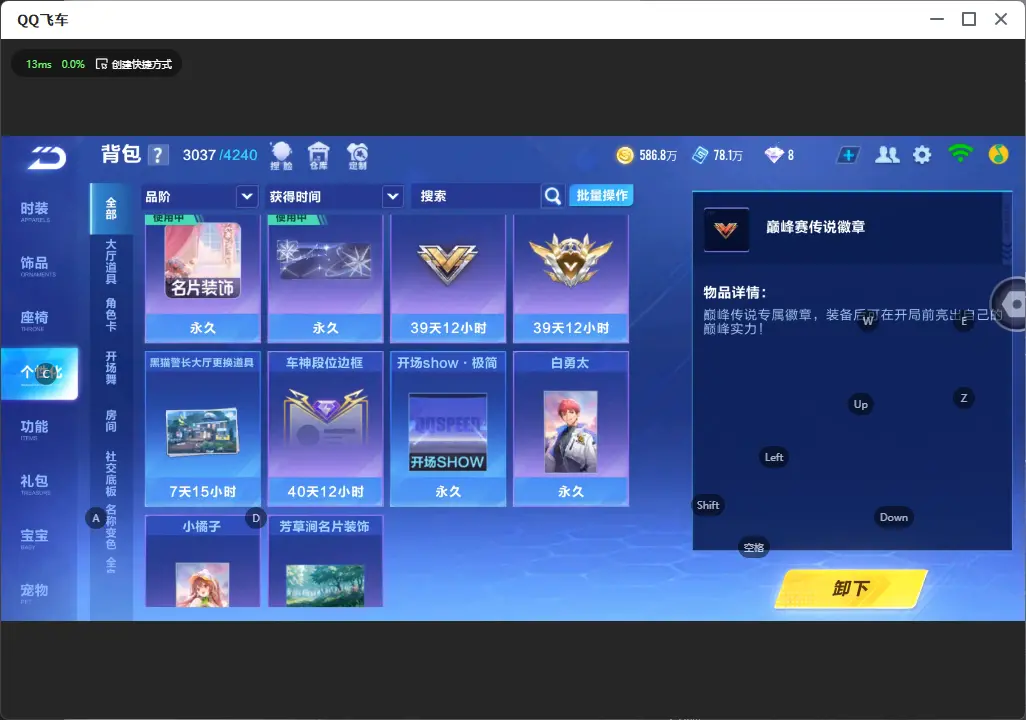The height and width of the screenshot is (720, 1026).
Task: Open the settings gear icon
Action: click(x=922, y=155)
